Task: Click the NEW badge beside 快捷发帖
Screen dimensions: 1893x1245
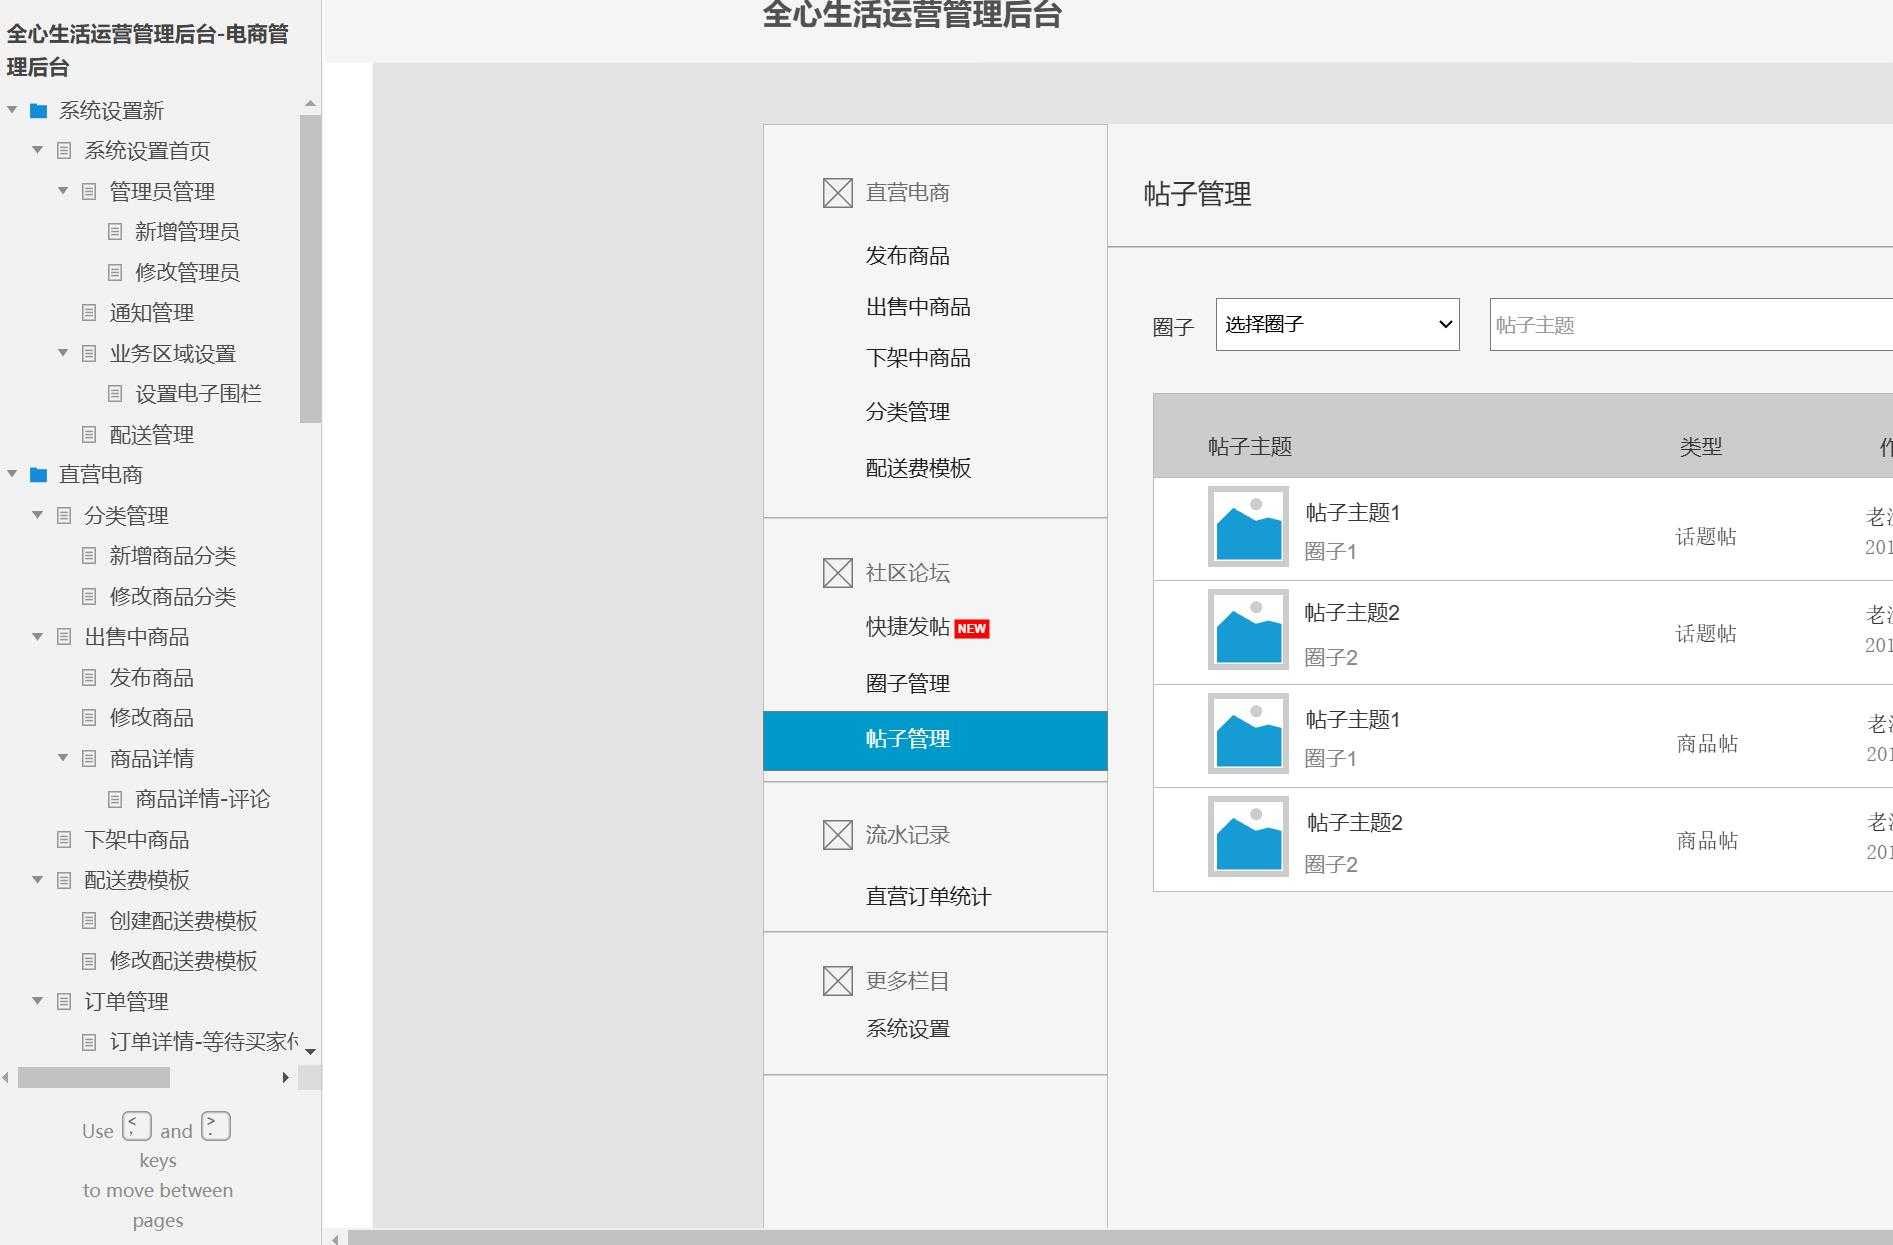Action: coord(972,628)
